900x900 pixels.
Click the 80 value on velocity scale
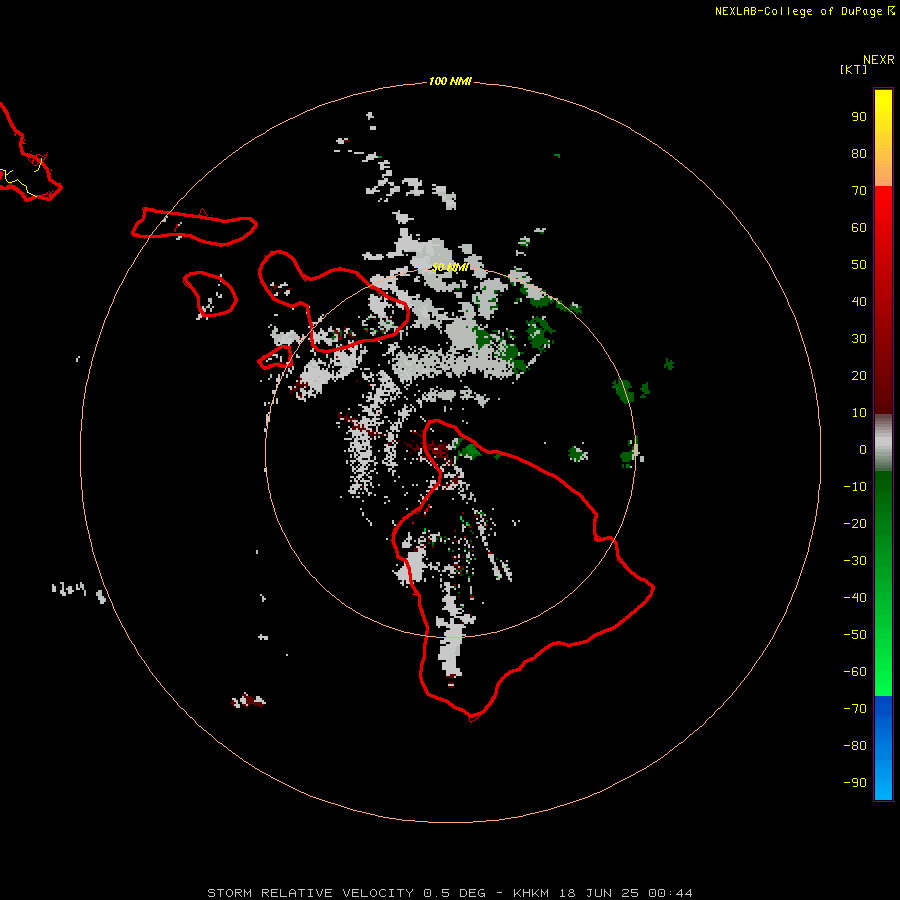coord(859,153)
